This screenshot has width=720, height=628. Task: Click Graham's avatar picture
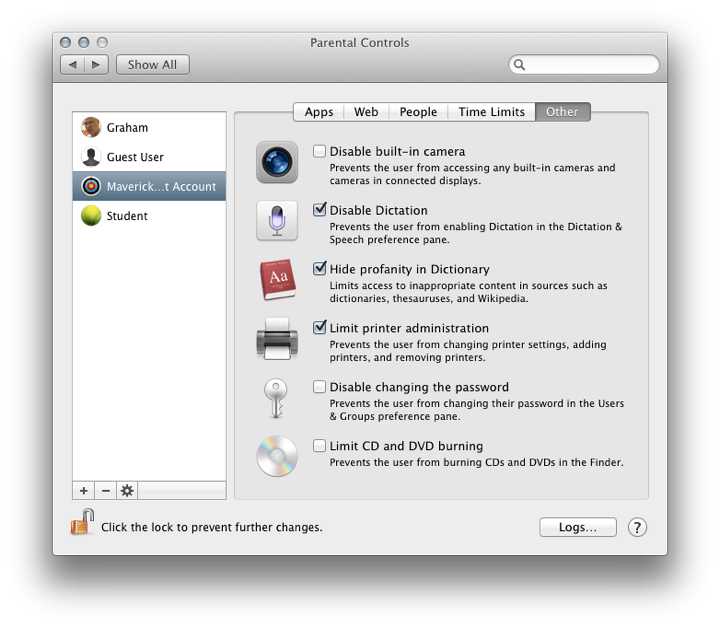coord(91,127)
